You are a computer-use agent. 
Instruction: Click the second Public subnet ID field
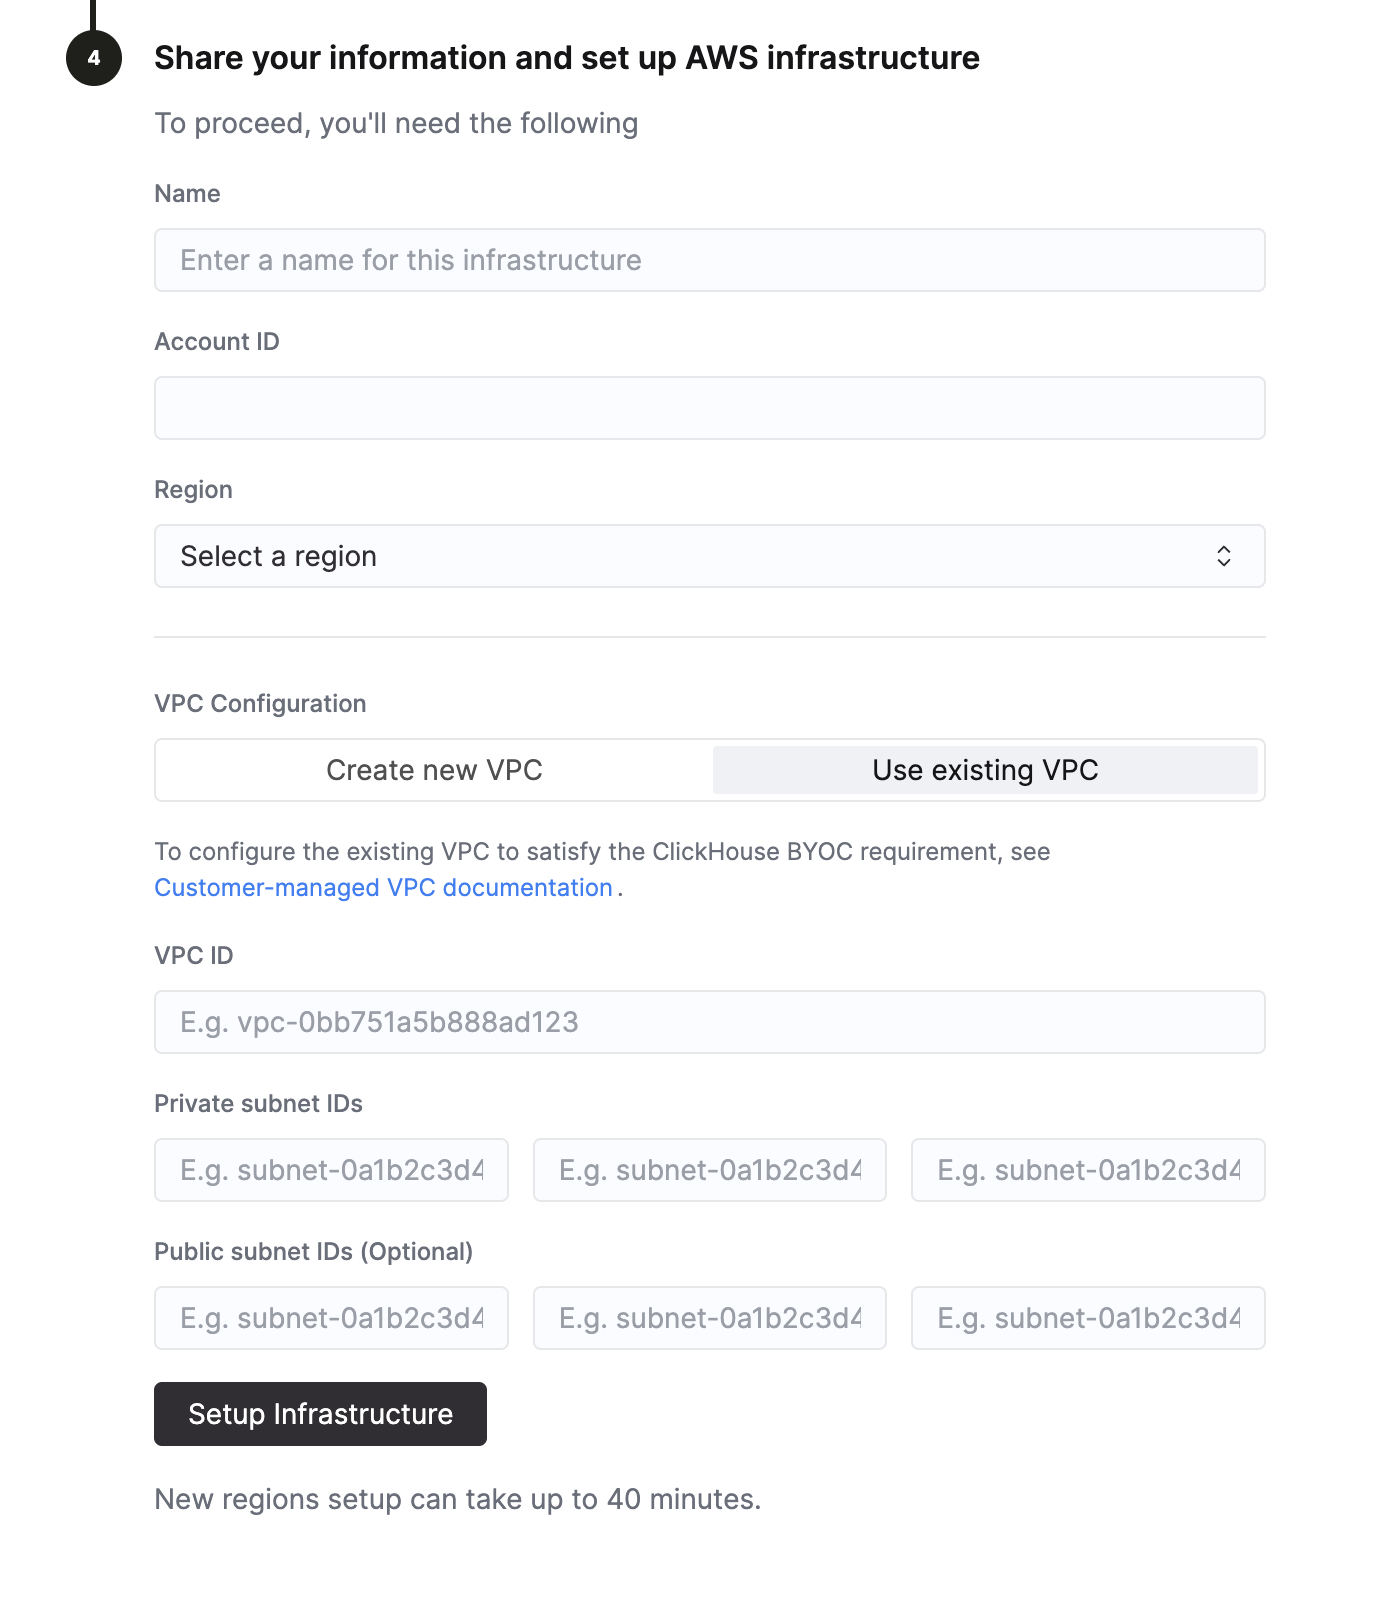(x=709, y=1318)
